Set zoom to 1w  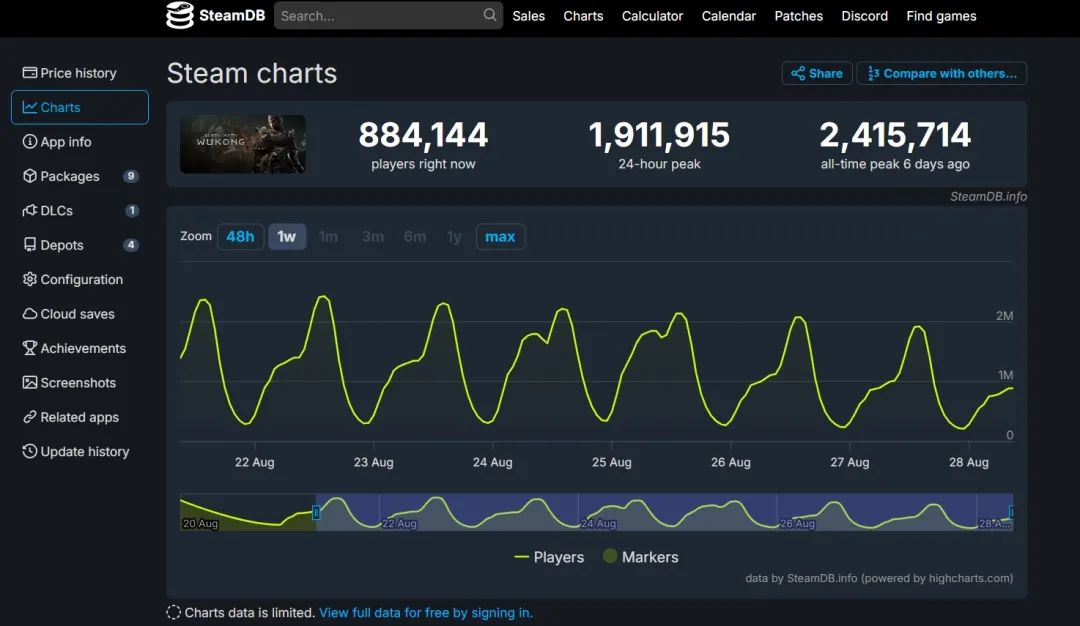(287, 237)
